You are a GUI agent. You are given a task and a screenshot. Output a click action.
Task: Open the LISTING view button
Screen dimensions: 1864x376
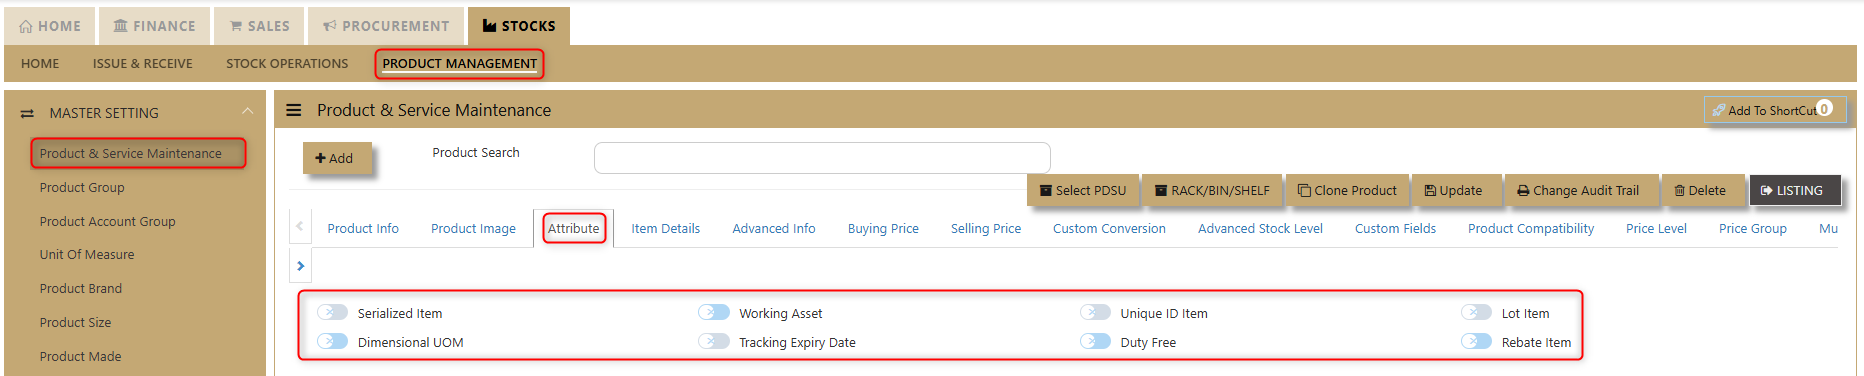click(1795, 190)
